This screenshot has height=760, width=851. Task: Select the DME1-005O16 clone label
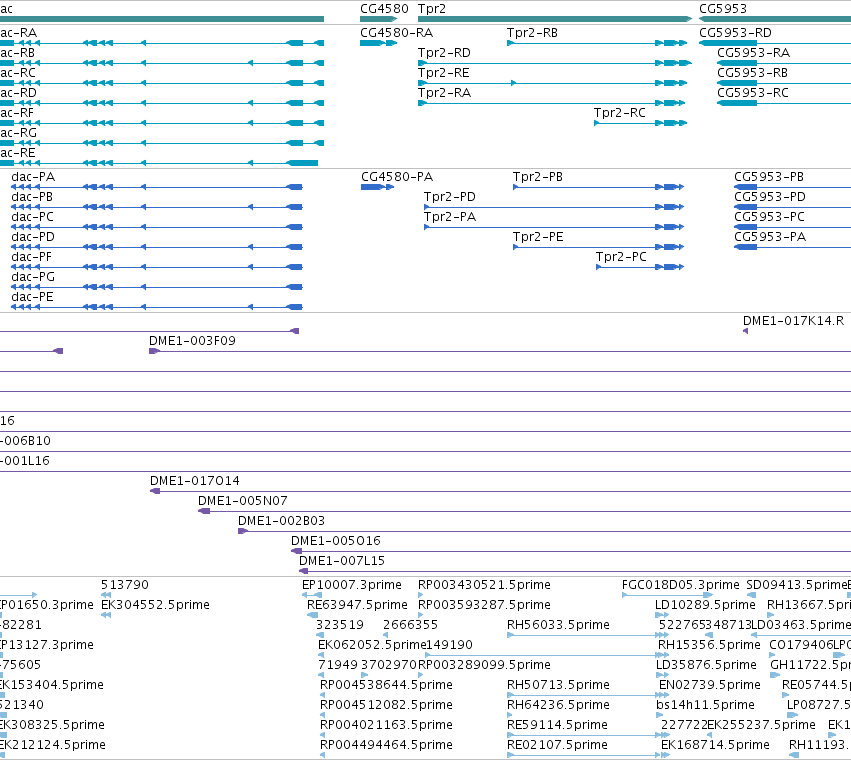click(336, 541)
